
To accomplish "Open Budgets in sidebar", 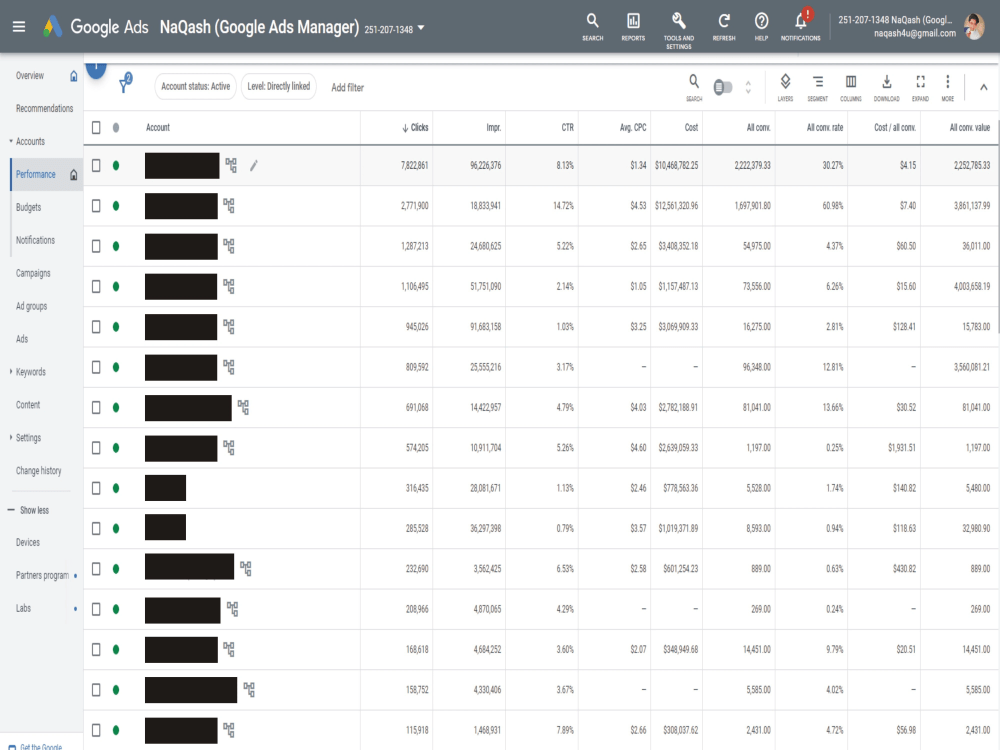I will pyautogui.click(x=29, y=207).
